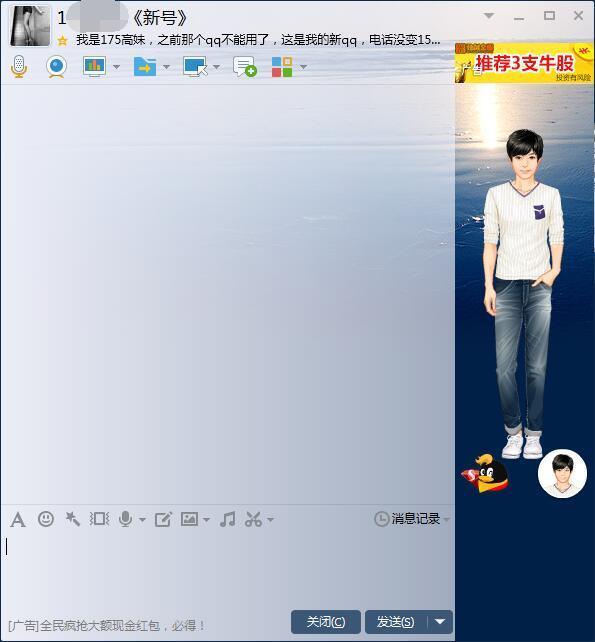Image resolution: width=595 pixels, height=642 pixels.
Task: Expand the send button options arrow
Action: coord(440,622)
